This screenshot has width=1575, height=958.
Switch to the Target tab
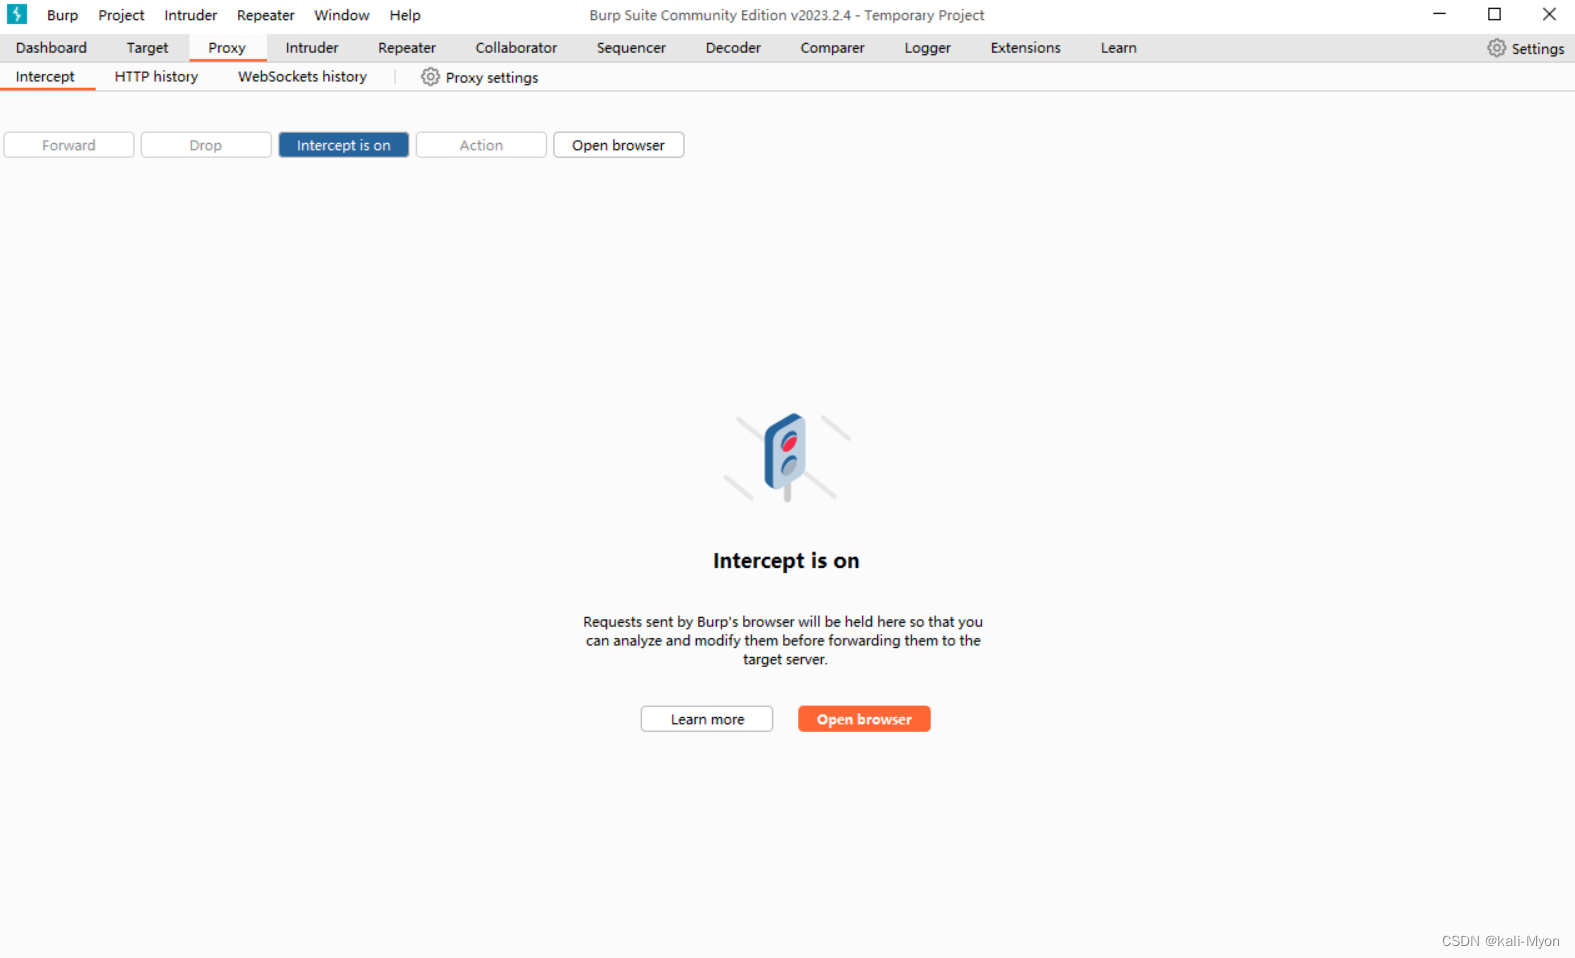tap(147, 48)
